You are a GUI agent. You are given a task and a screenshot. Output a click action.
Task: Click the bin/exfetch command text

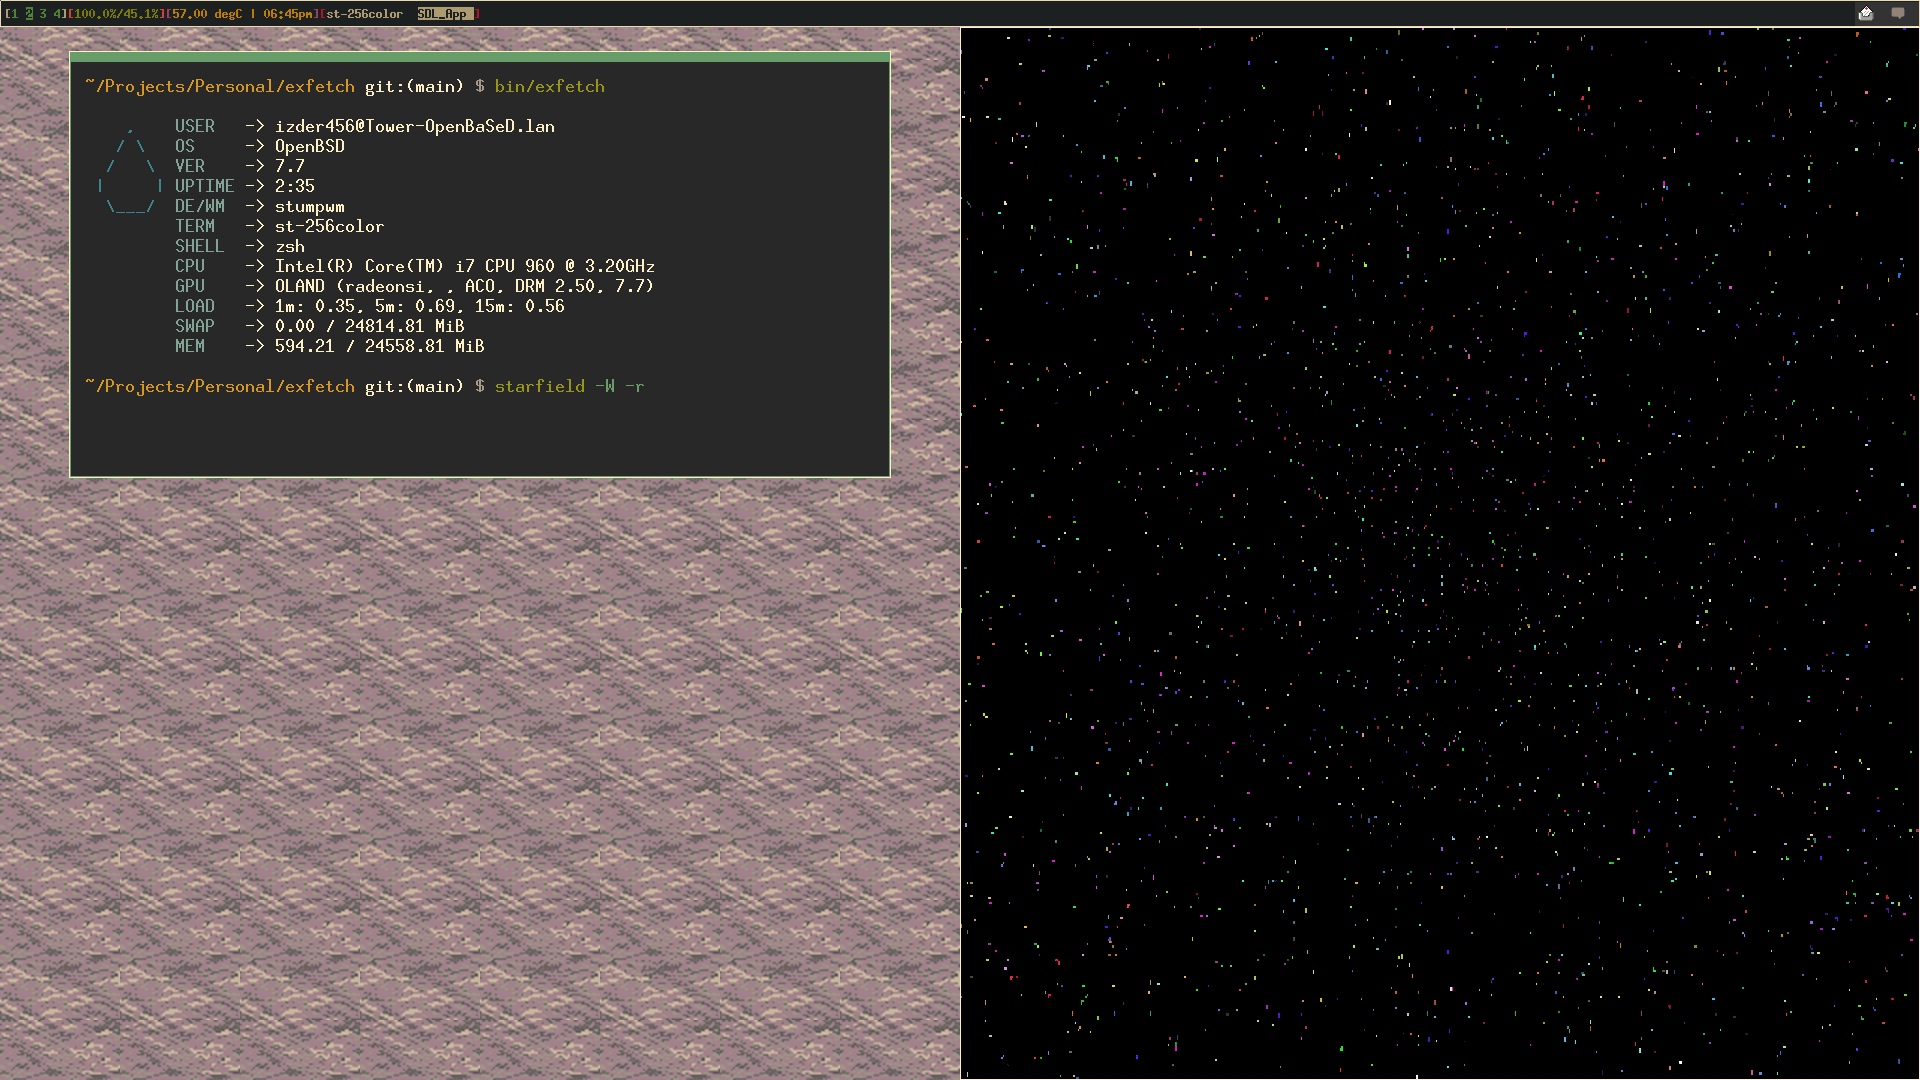(x=549, y=87)
